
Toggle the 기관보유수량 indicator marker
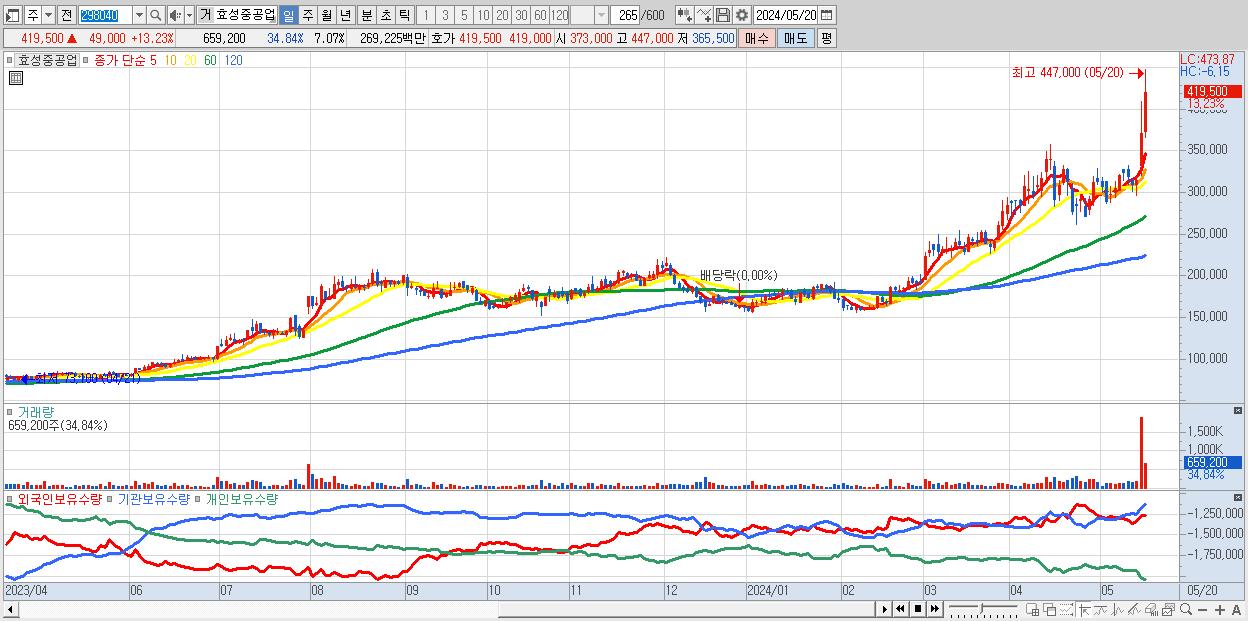112,498
